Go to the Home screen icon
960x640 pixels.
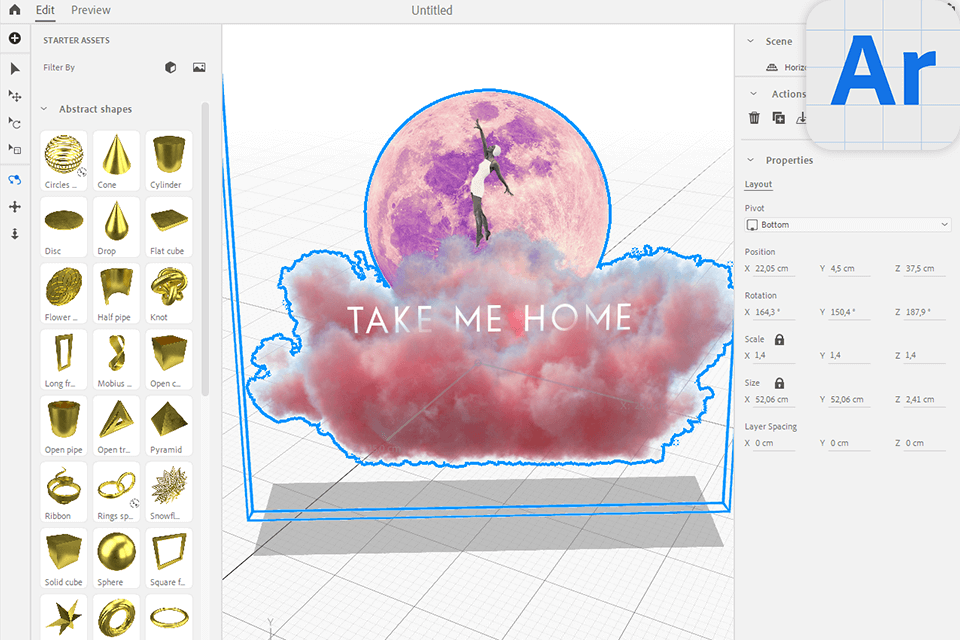point(15,10)
